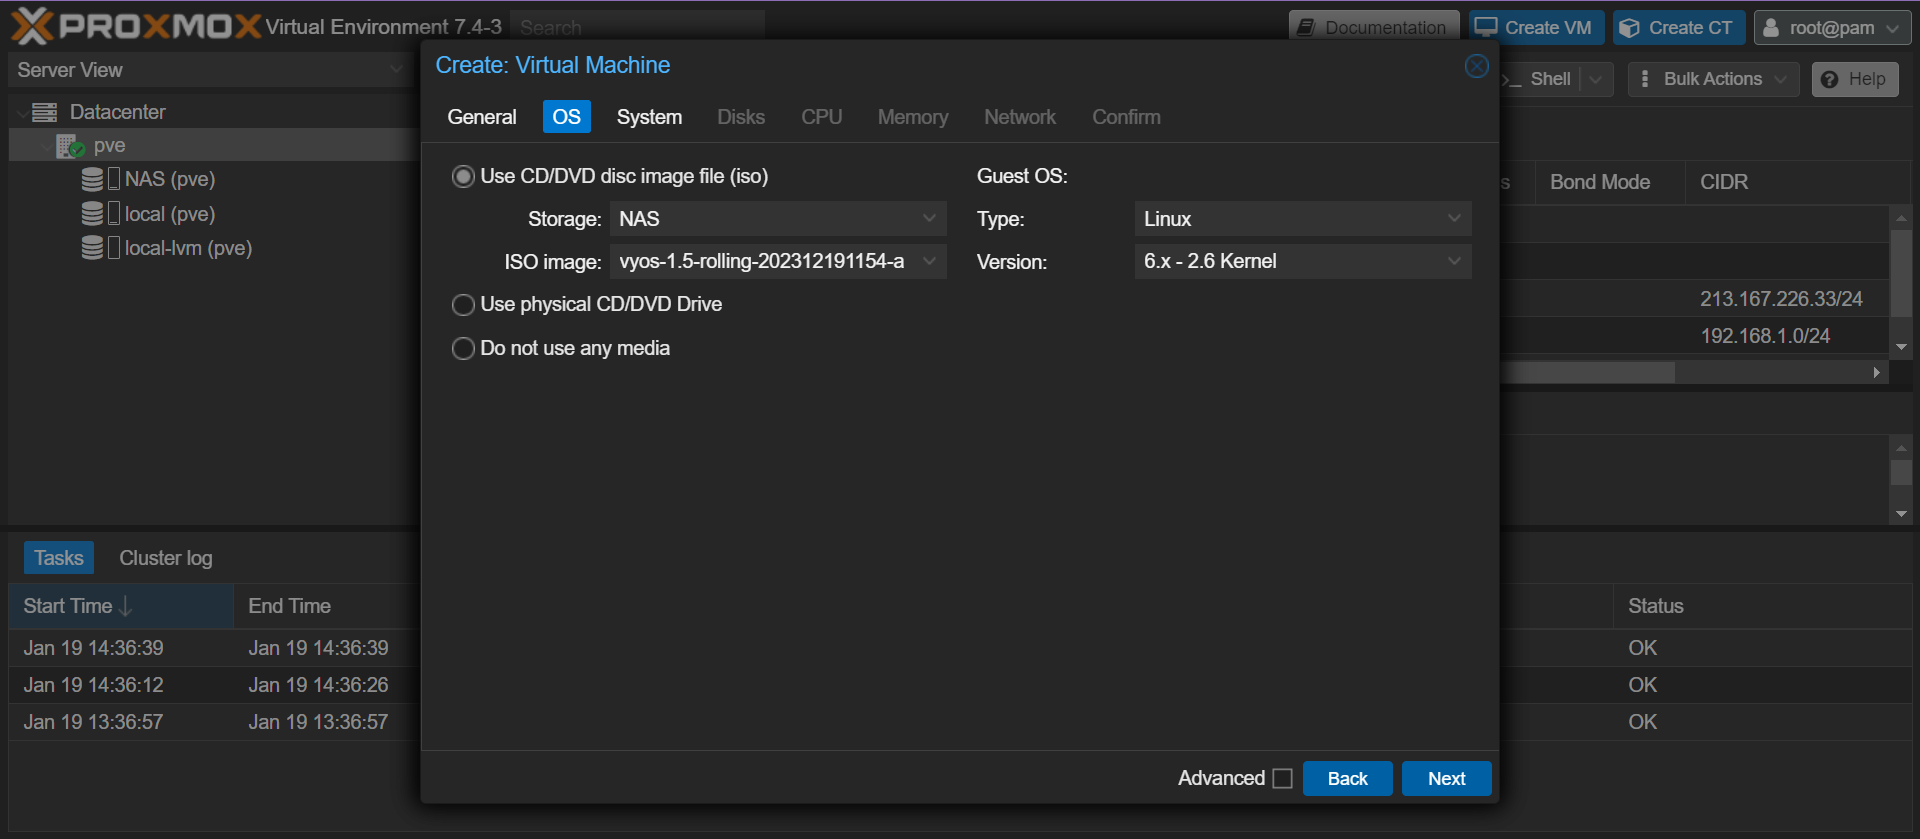Click the root@pam user icon
This screenshot has height=839, width=1920.
tap(1771, 28)
